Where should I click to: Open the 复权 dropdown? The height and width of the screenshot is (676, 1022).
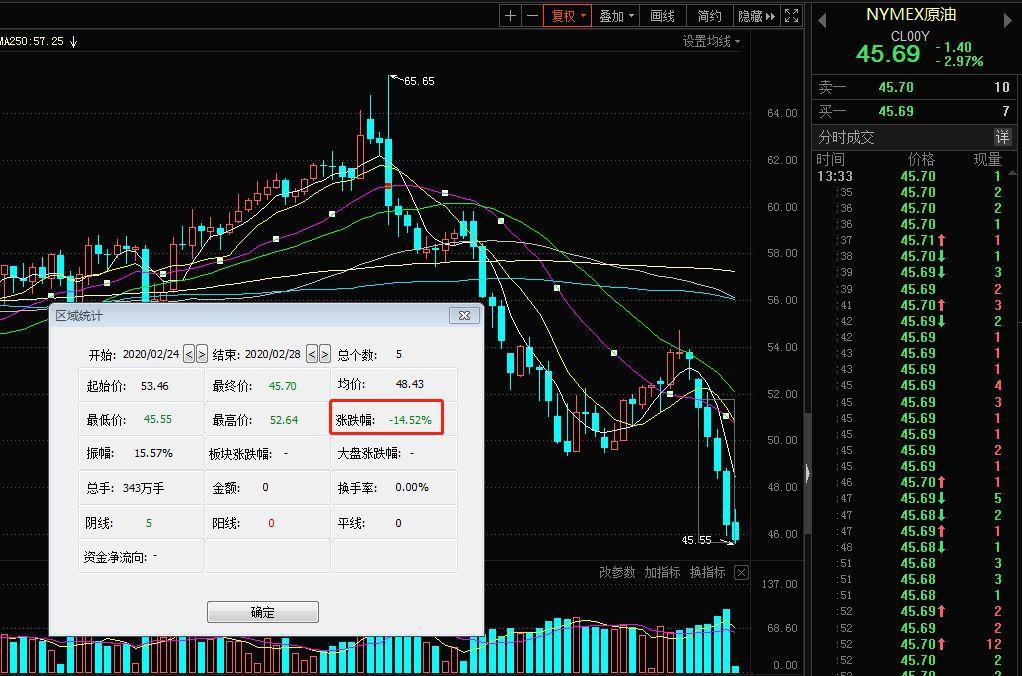point(568,16)
